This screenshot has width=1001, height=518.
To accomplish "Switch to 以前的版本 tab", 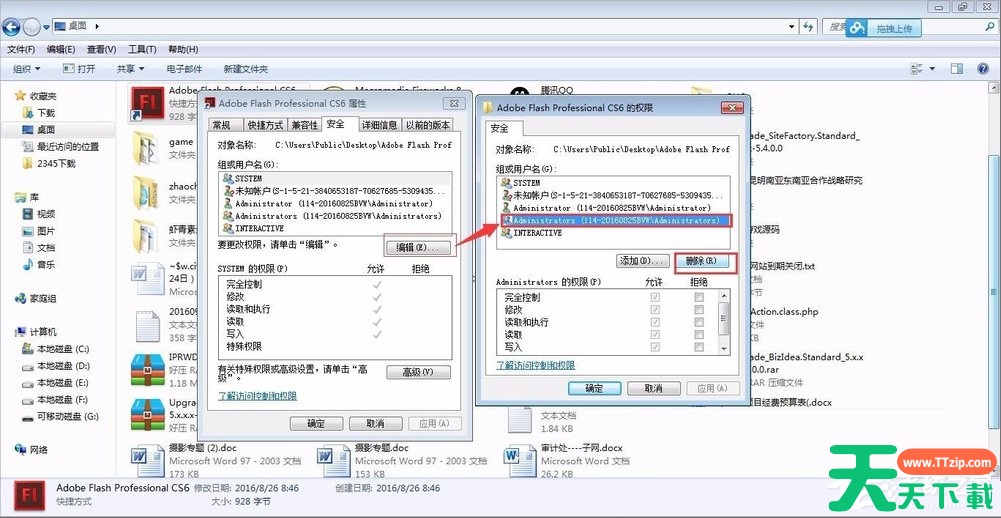I will [x=428, y=125].
